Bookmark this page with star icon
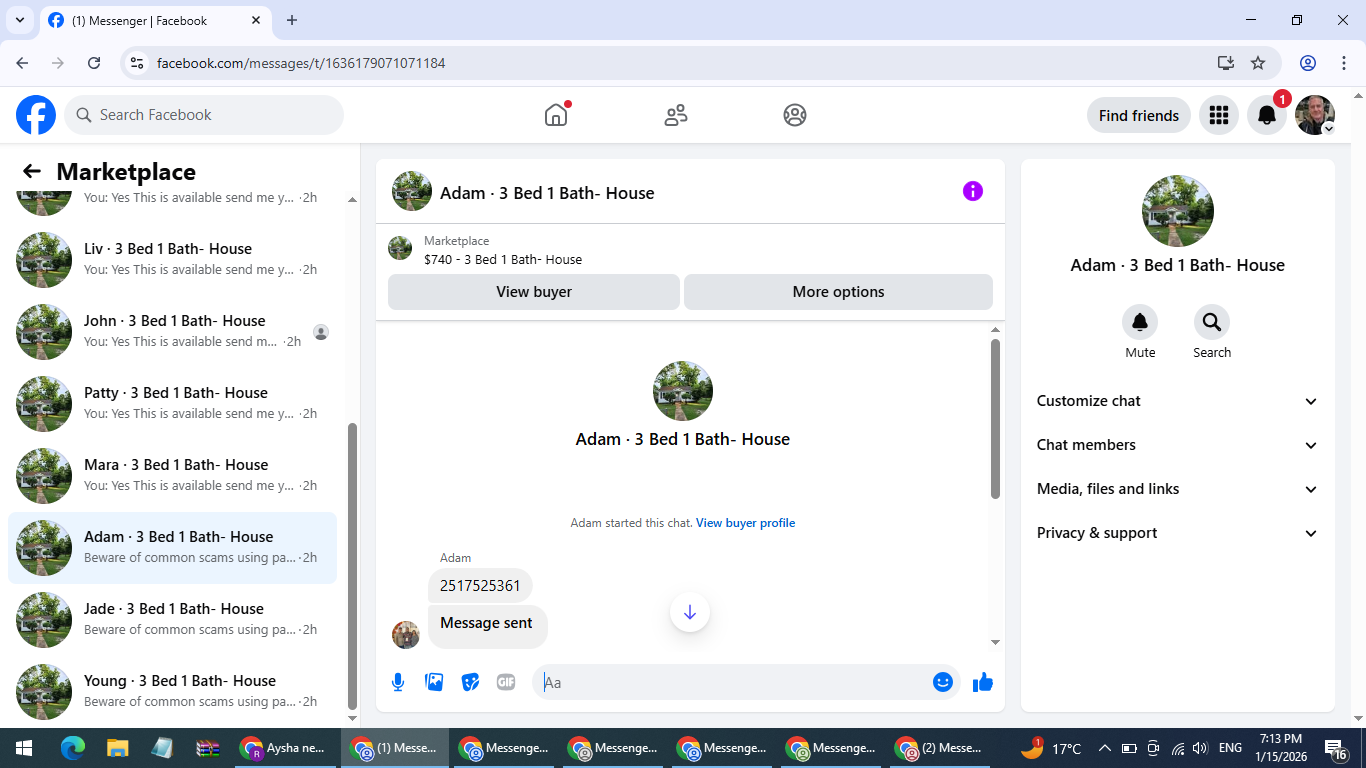Screen dimensions: 1366x768 [1258, 63]
